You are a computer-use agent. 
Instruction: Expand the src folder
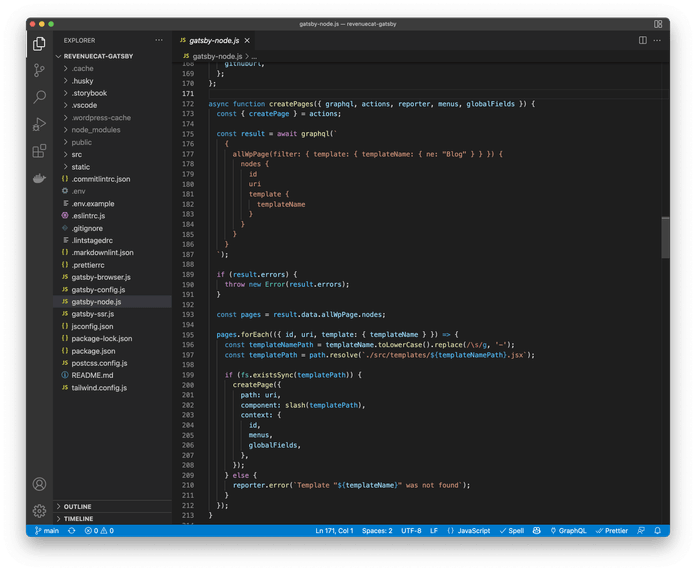pyautogui.click(x=77, y=154)
